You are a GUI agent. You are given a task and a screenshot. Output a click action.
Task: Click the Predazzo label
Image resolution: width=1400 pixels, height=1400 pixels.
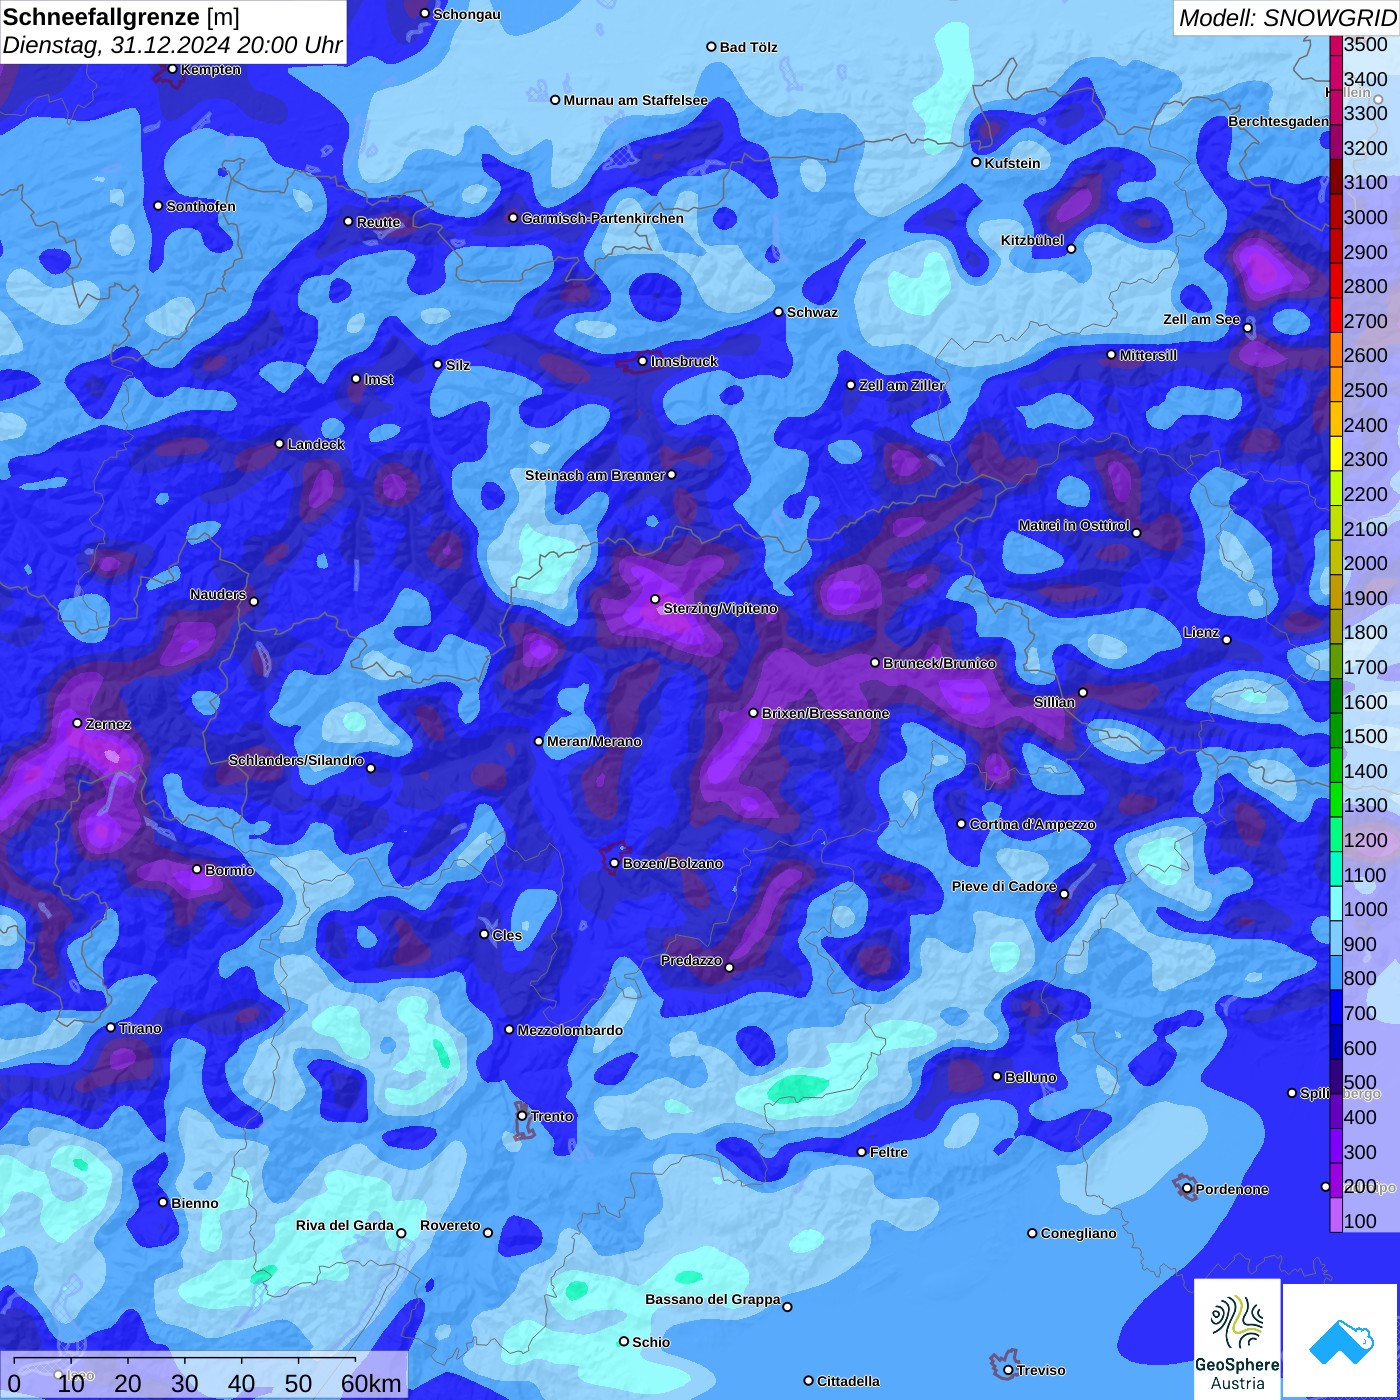tap(691, 960)
